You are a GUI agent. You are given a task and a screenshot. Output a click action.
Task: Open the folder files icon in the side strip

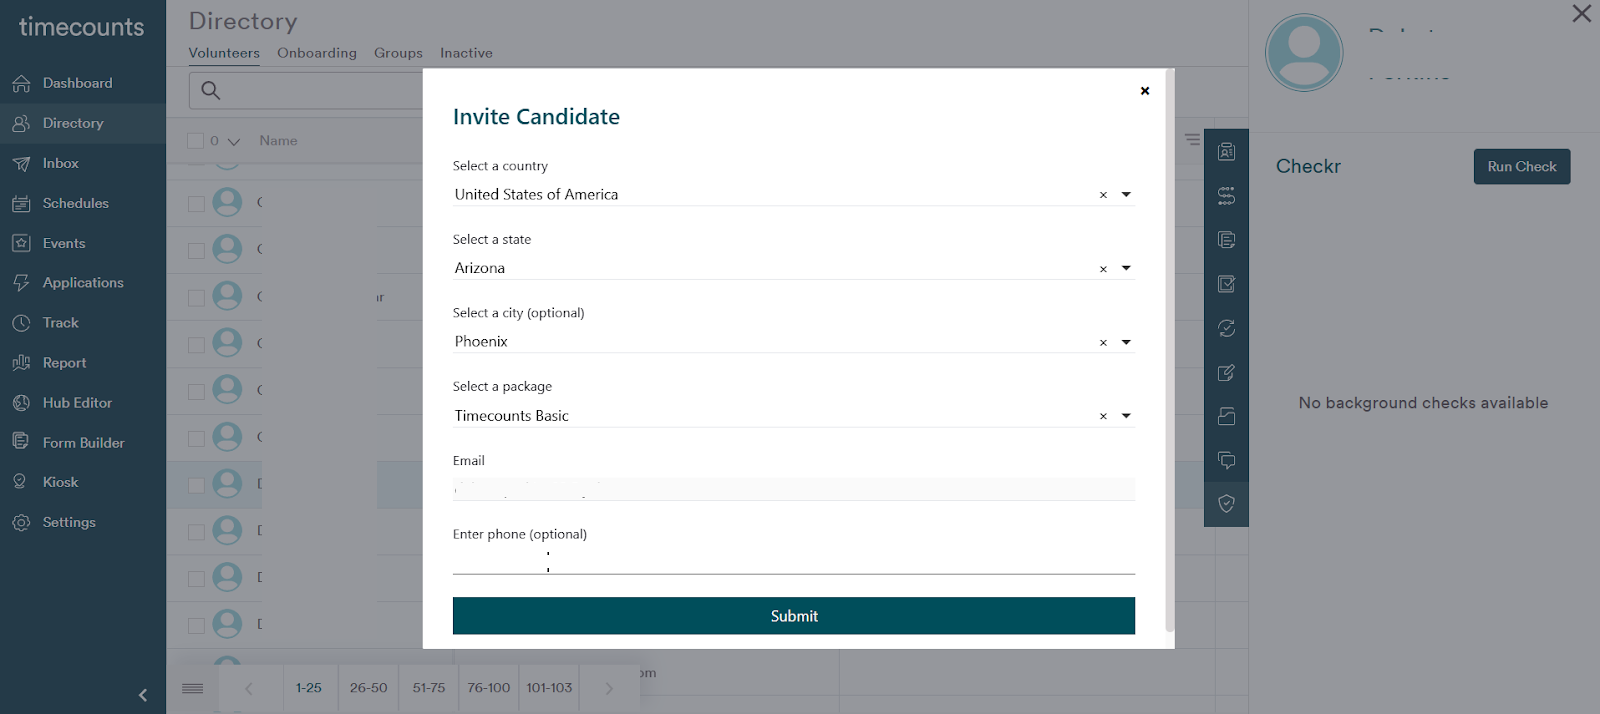(x=1226, y=416)
